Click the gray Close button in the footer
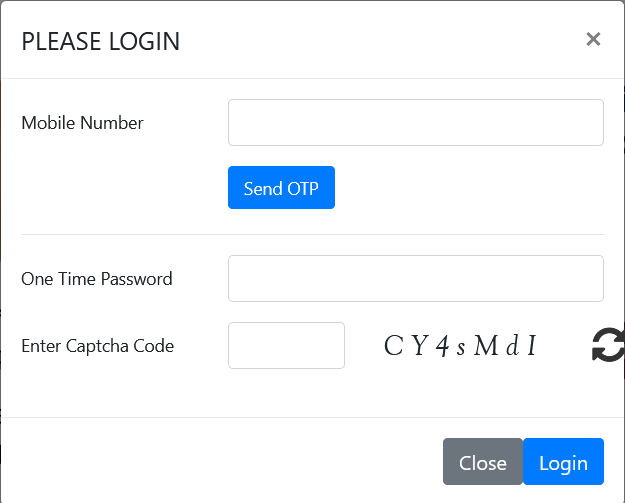This screenshot has height=503, width=625. point(482,462)
